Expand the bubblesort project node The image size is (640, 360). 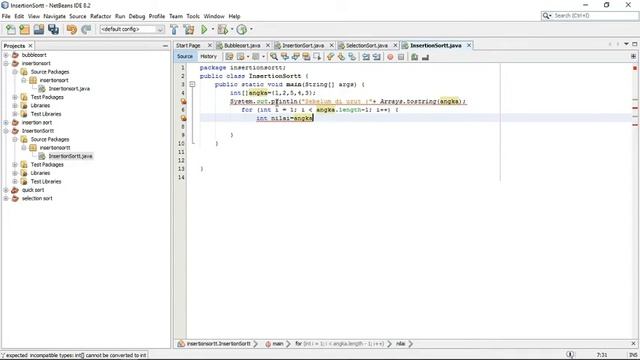coord(6,55)
